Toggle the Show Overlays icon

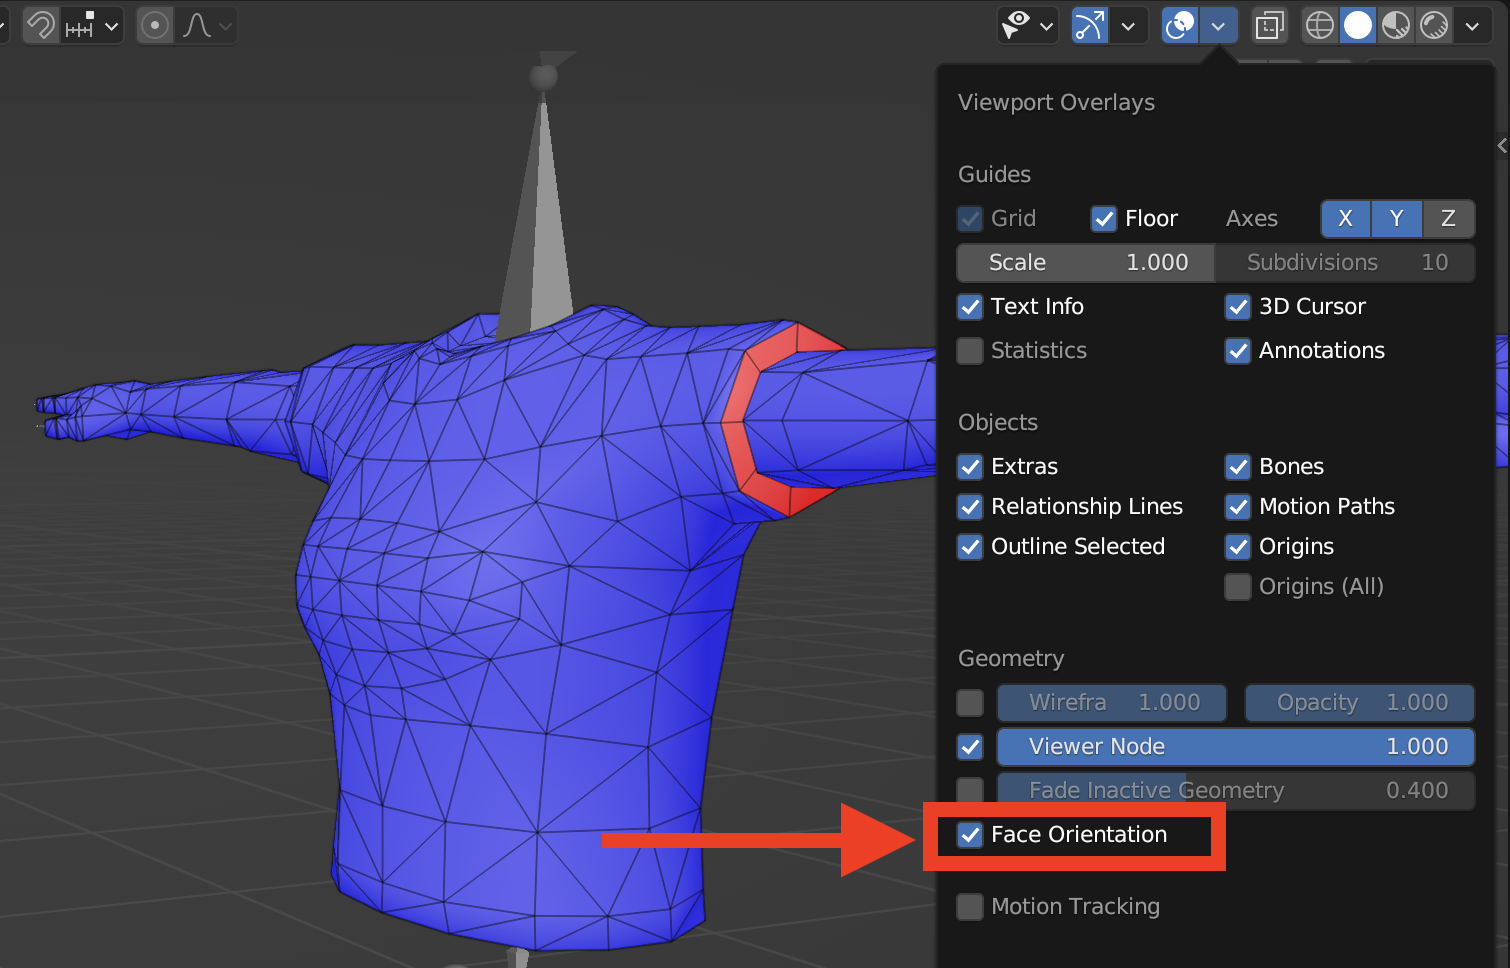pyautogui.click(x=1180, y=25)
